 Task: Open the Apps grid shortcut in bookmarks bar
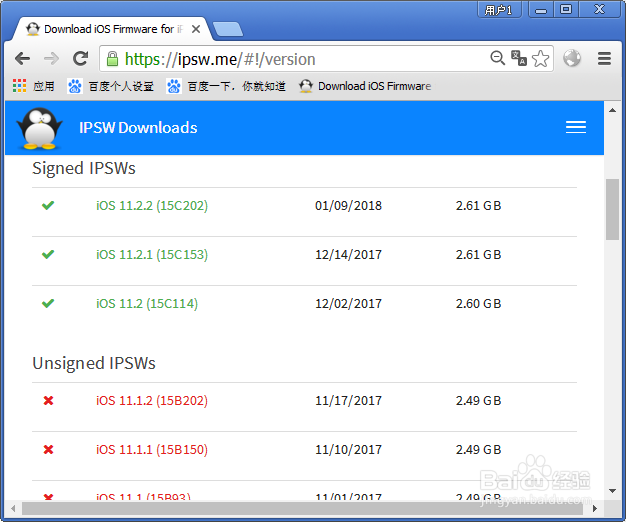tap(33, 86)
